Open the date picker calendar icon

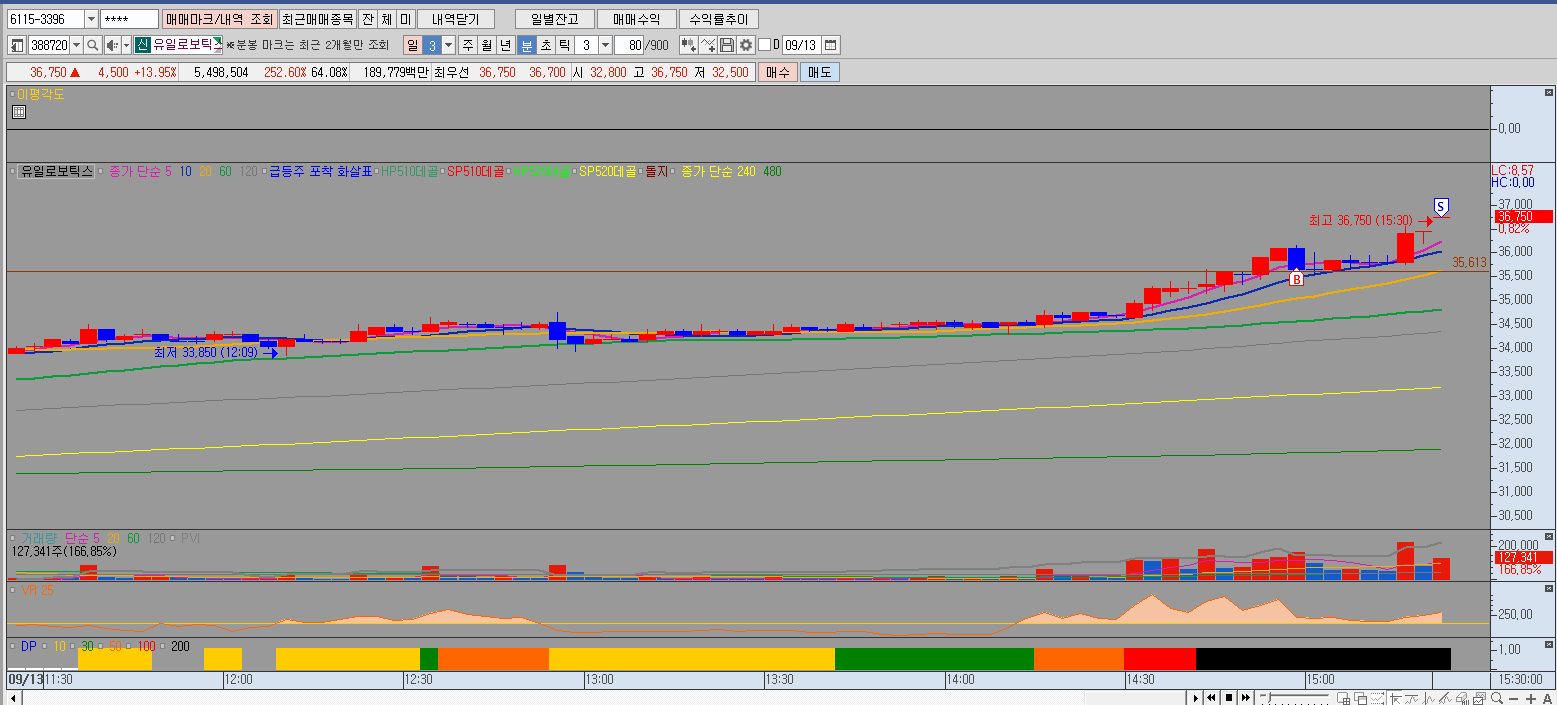tap(831, 45)
